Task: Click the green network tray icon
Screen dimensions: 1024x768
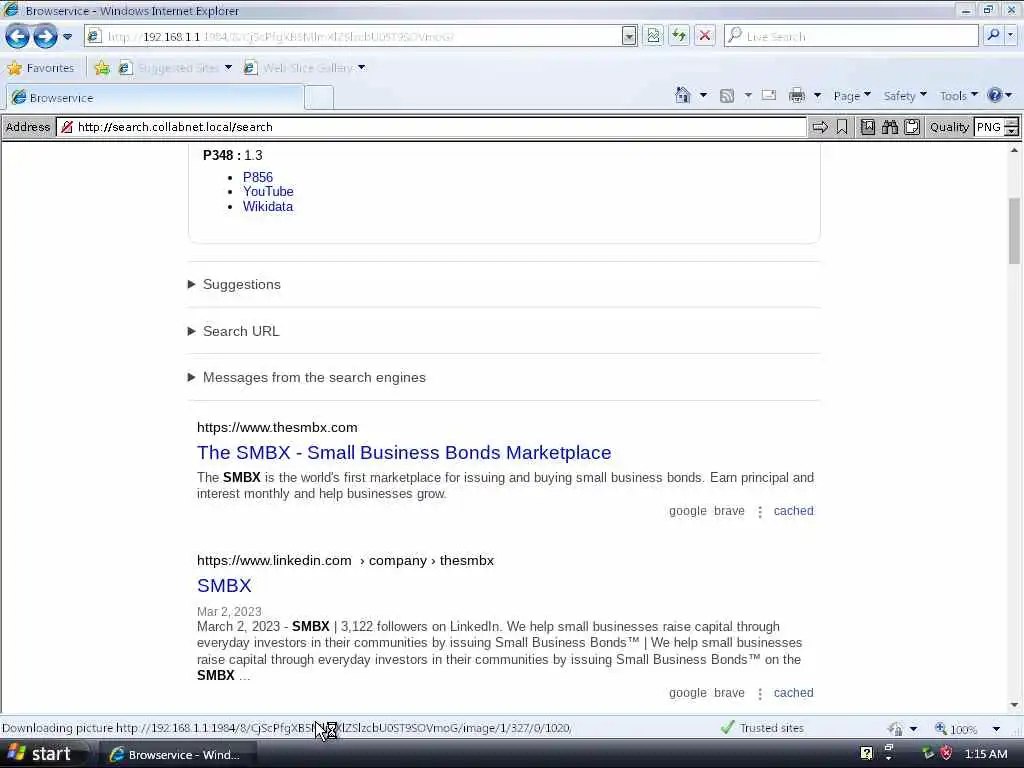Action: click(x=927, y=754)
